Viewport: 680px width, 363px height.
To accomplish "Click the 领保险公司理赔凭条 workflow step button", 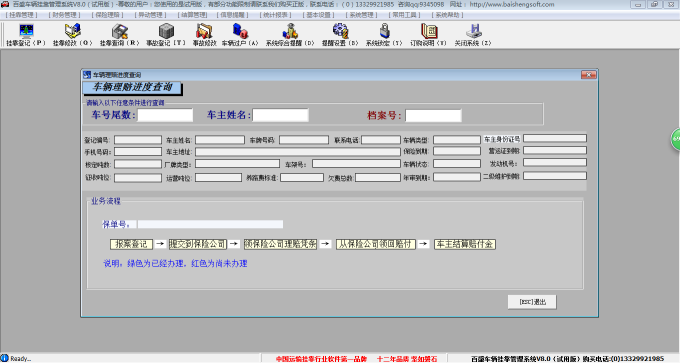I will 280,244.
